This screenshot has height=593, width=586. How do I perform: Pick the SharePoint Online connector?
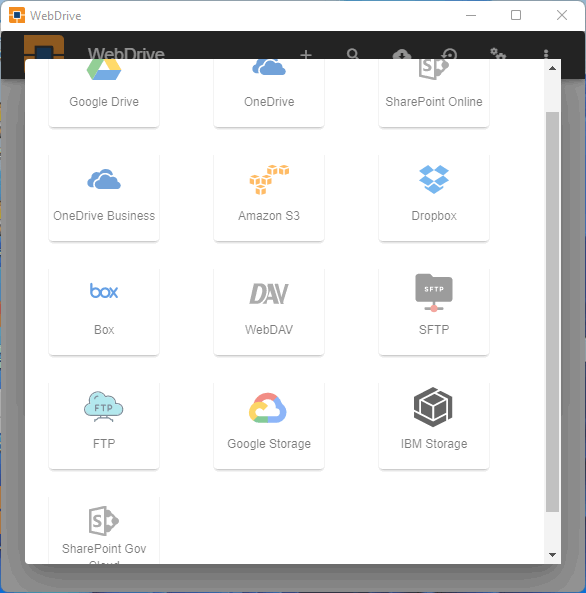(x=434, y=93)
